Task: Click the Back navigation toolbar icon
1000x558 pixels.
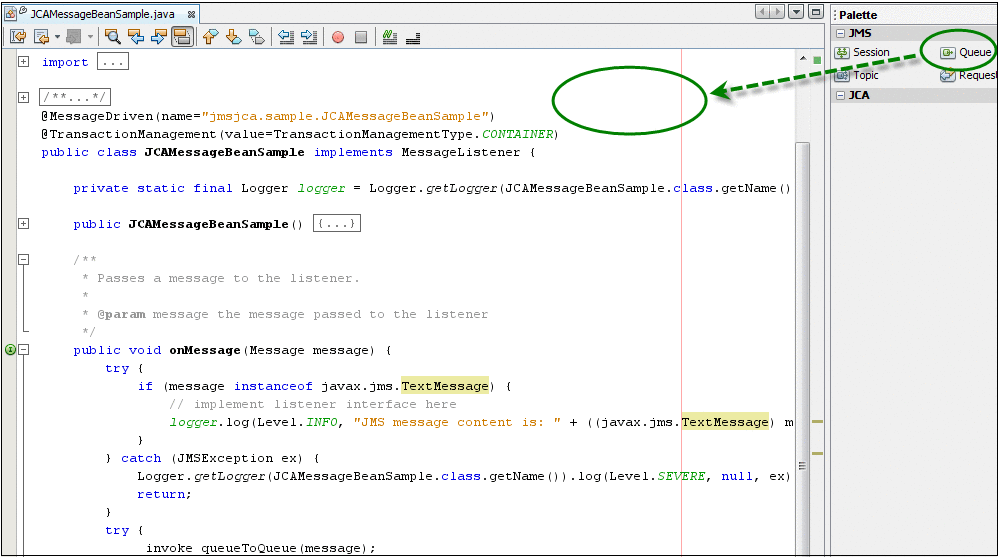Action: pos(41,37)
